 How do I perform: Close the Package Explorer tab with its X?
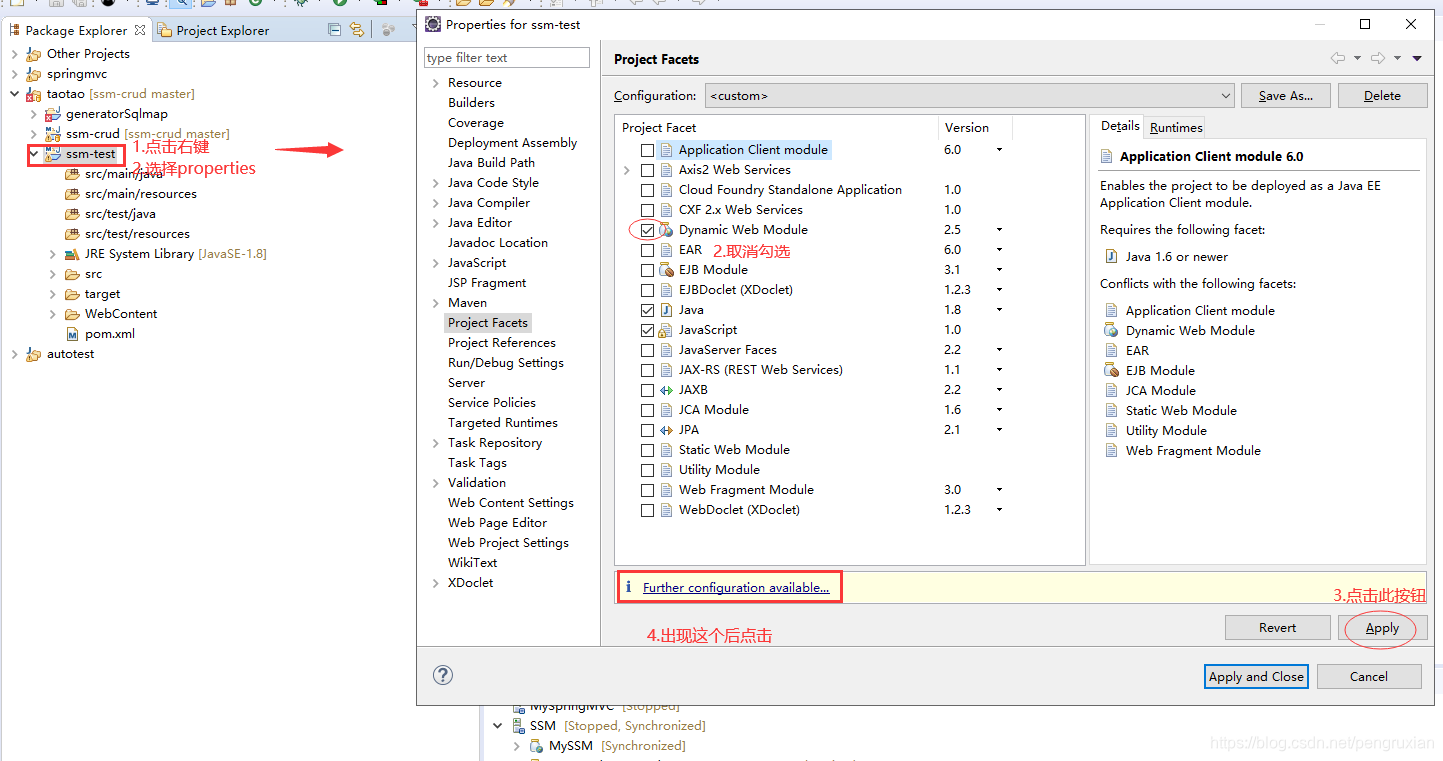[x=140, y=30]
